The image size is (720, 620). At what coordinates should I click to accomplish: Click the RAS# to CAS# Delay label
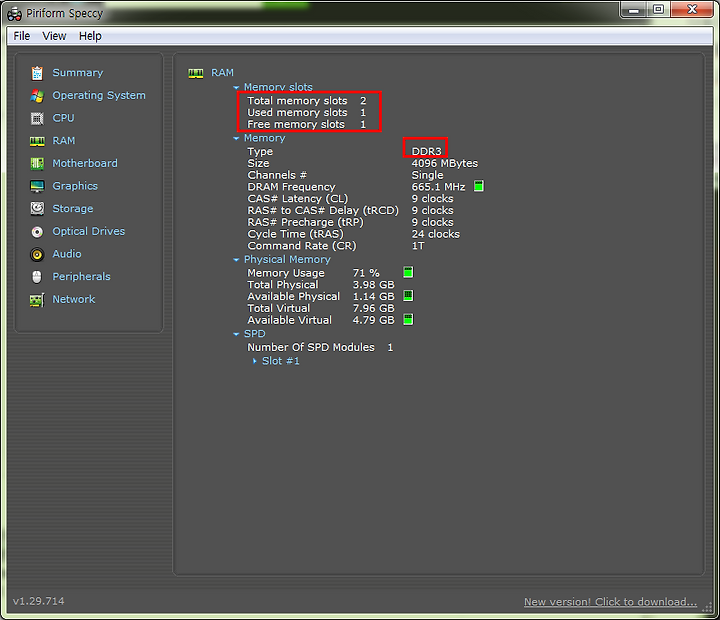[323, 211]
